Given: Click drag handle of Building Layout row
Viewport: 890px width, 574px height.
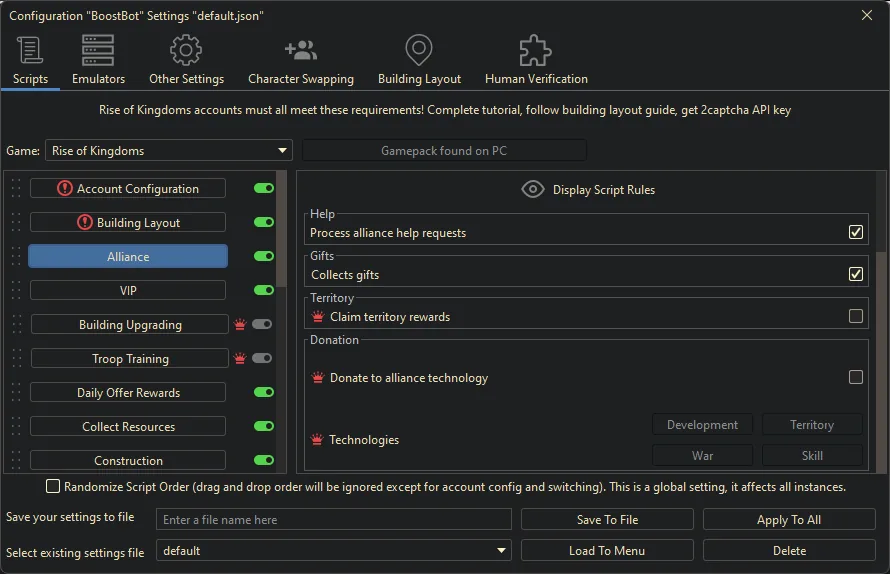Looking at the screenshot, I should click(16, 222).
